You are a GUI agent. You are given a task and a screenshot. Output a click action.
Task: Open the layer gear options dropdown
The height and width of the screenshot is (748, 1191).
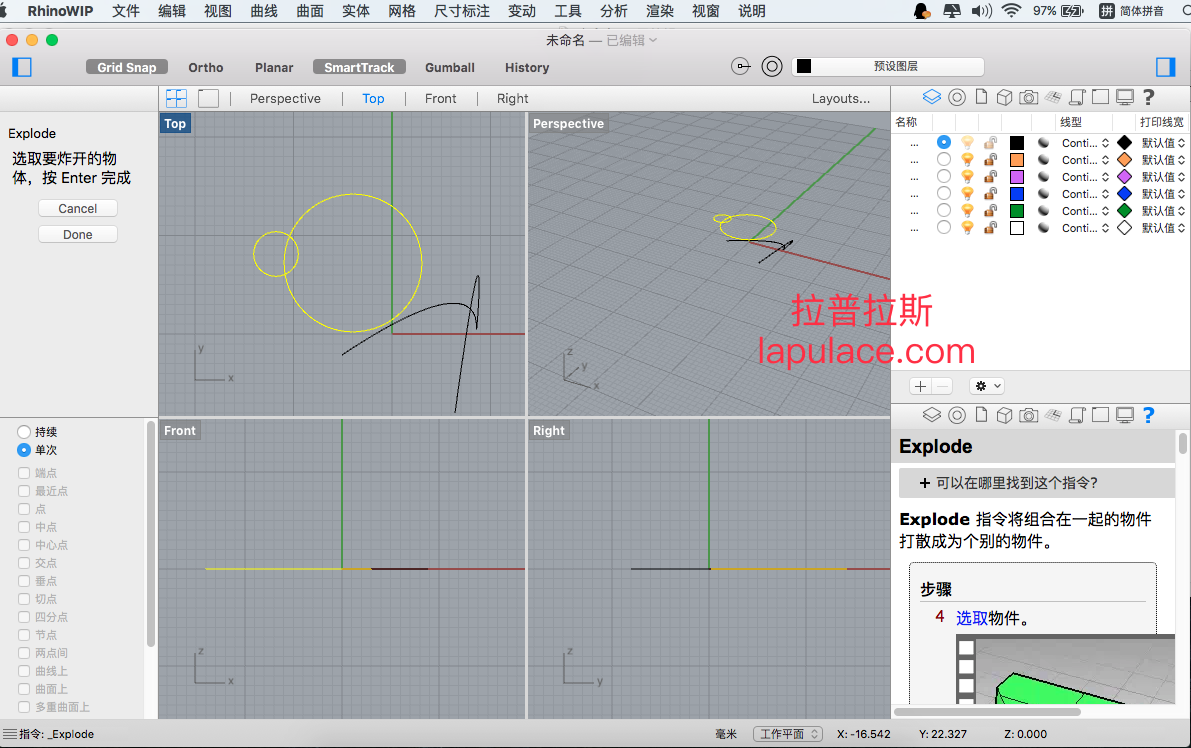(x=987, y=386)
